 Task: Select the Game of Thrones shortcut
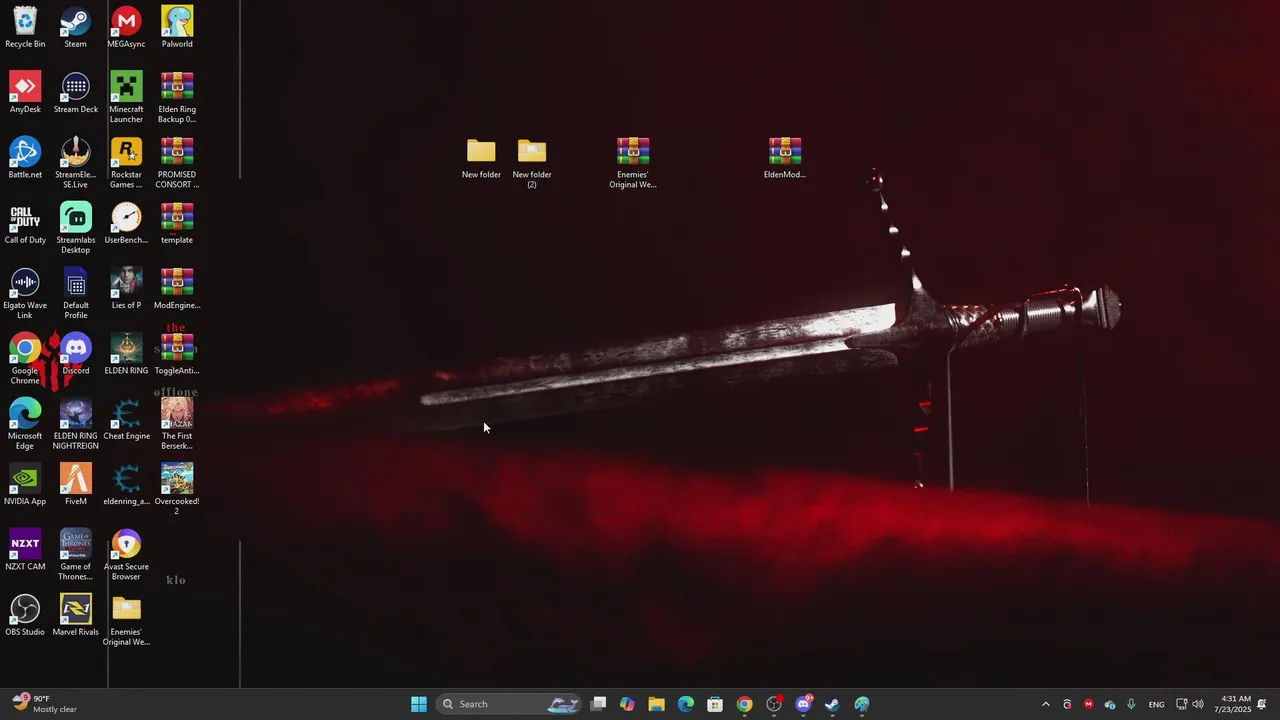75,555
